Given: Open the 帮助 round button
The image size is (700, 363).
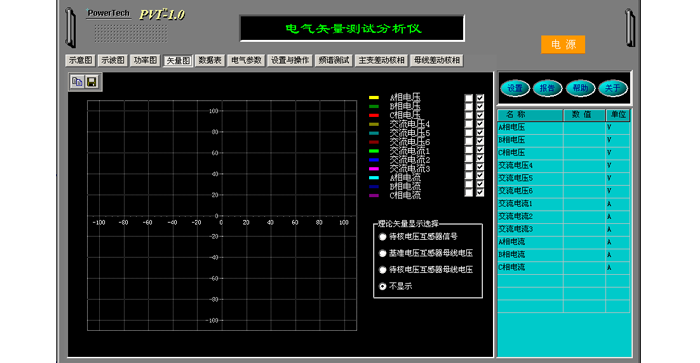Looking at the screenshot, I should click(x=580, y=88).
